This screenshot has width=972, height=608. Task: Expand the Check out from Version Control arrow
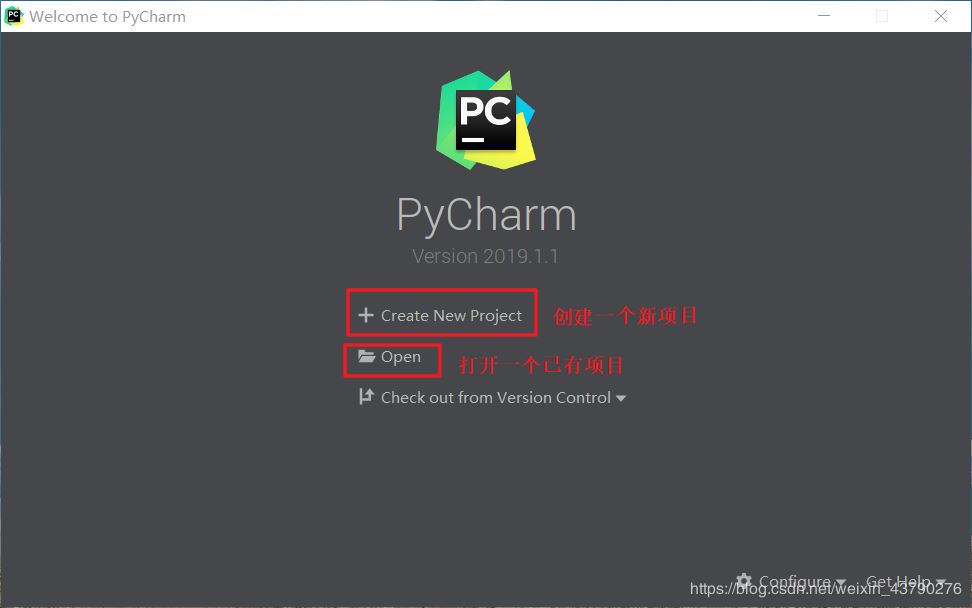(621, 399)
